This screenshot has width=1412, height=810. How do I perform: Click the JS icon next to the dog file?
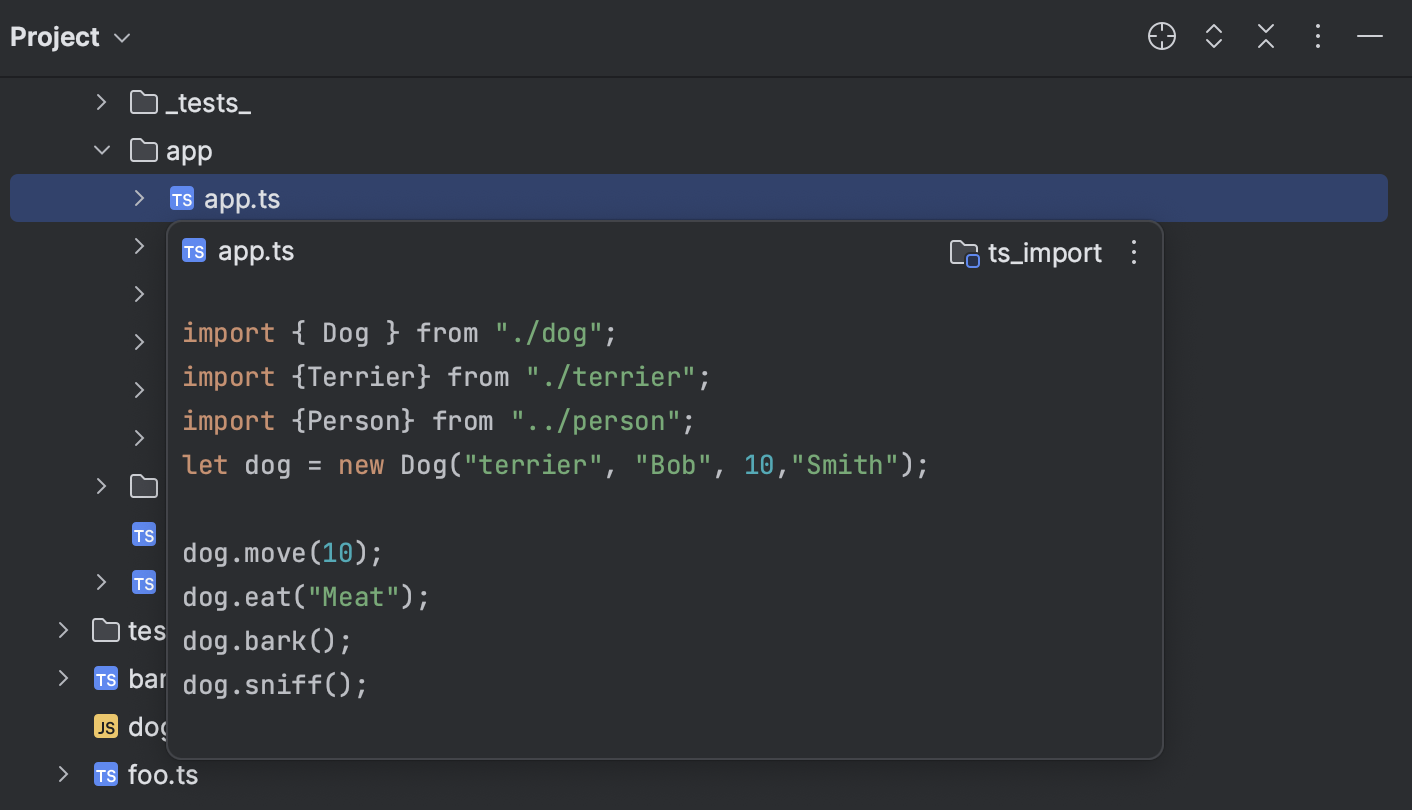coord(105,726)
